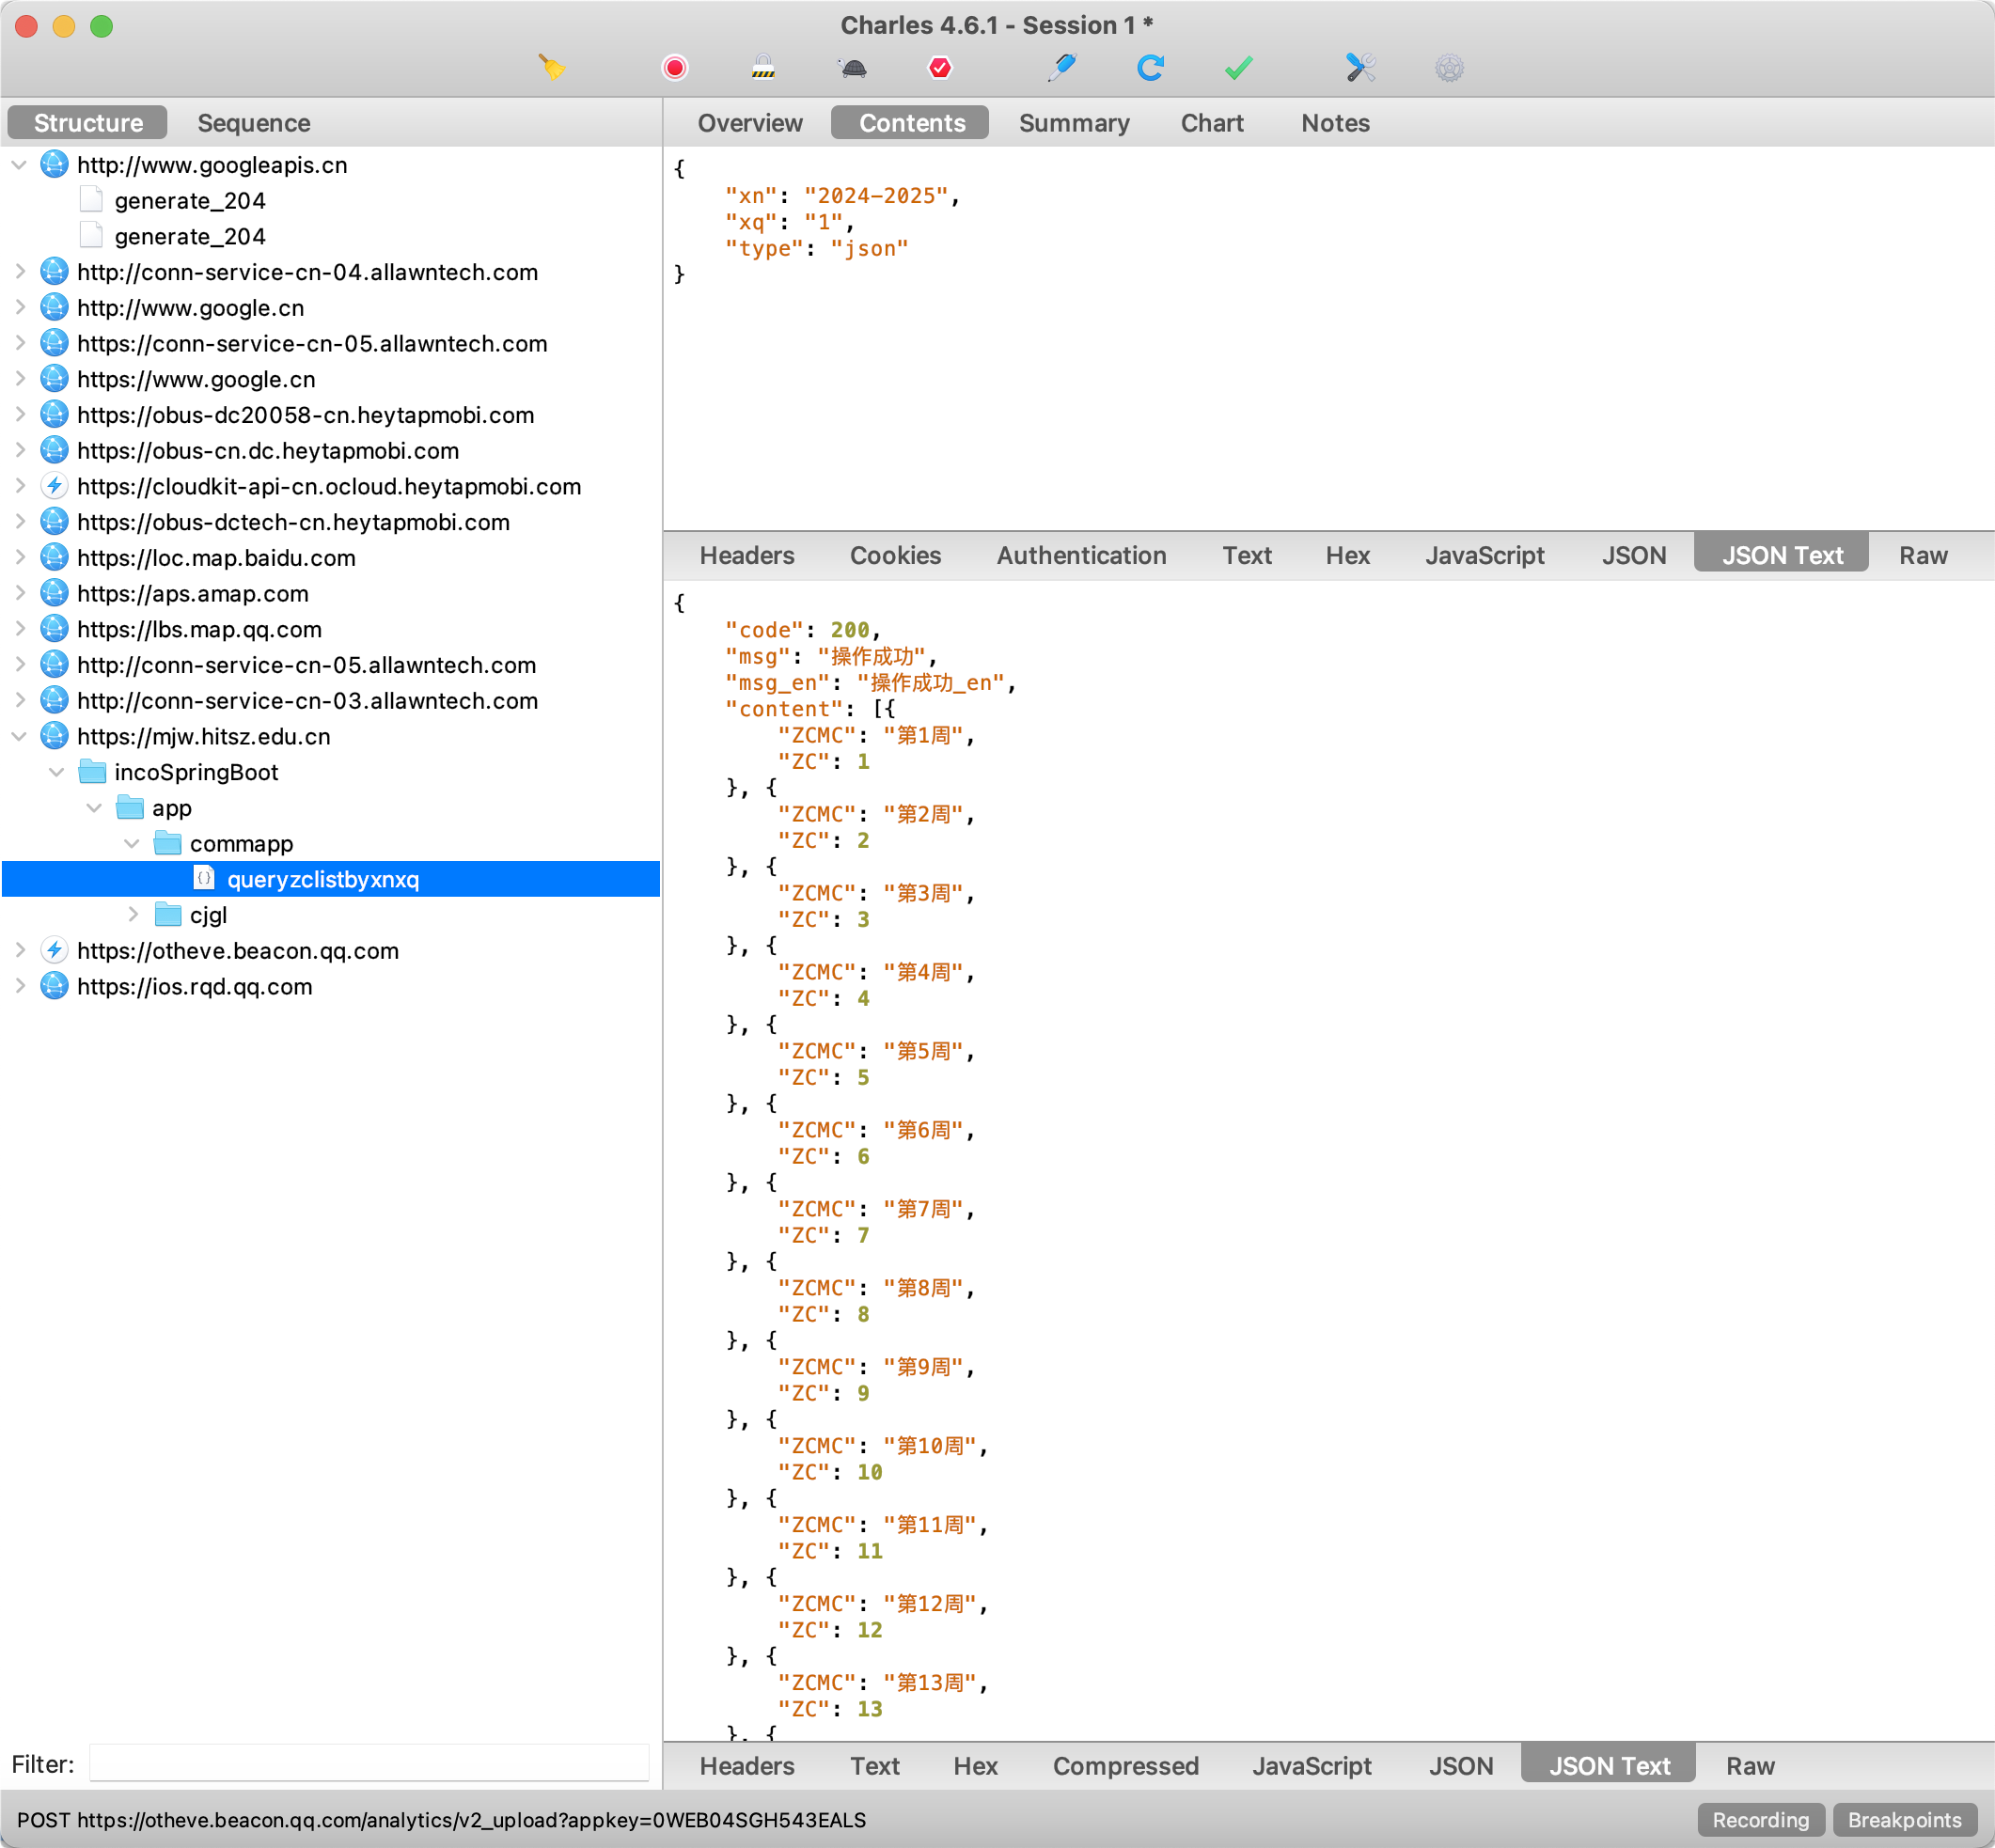Switch request view to Headers tab

click(747, 555)
